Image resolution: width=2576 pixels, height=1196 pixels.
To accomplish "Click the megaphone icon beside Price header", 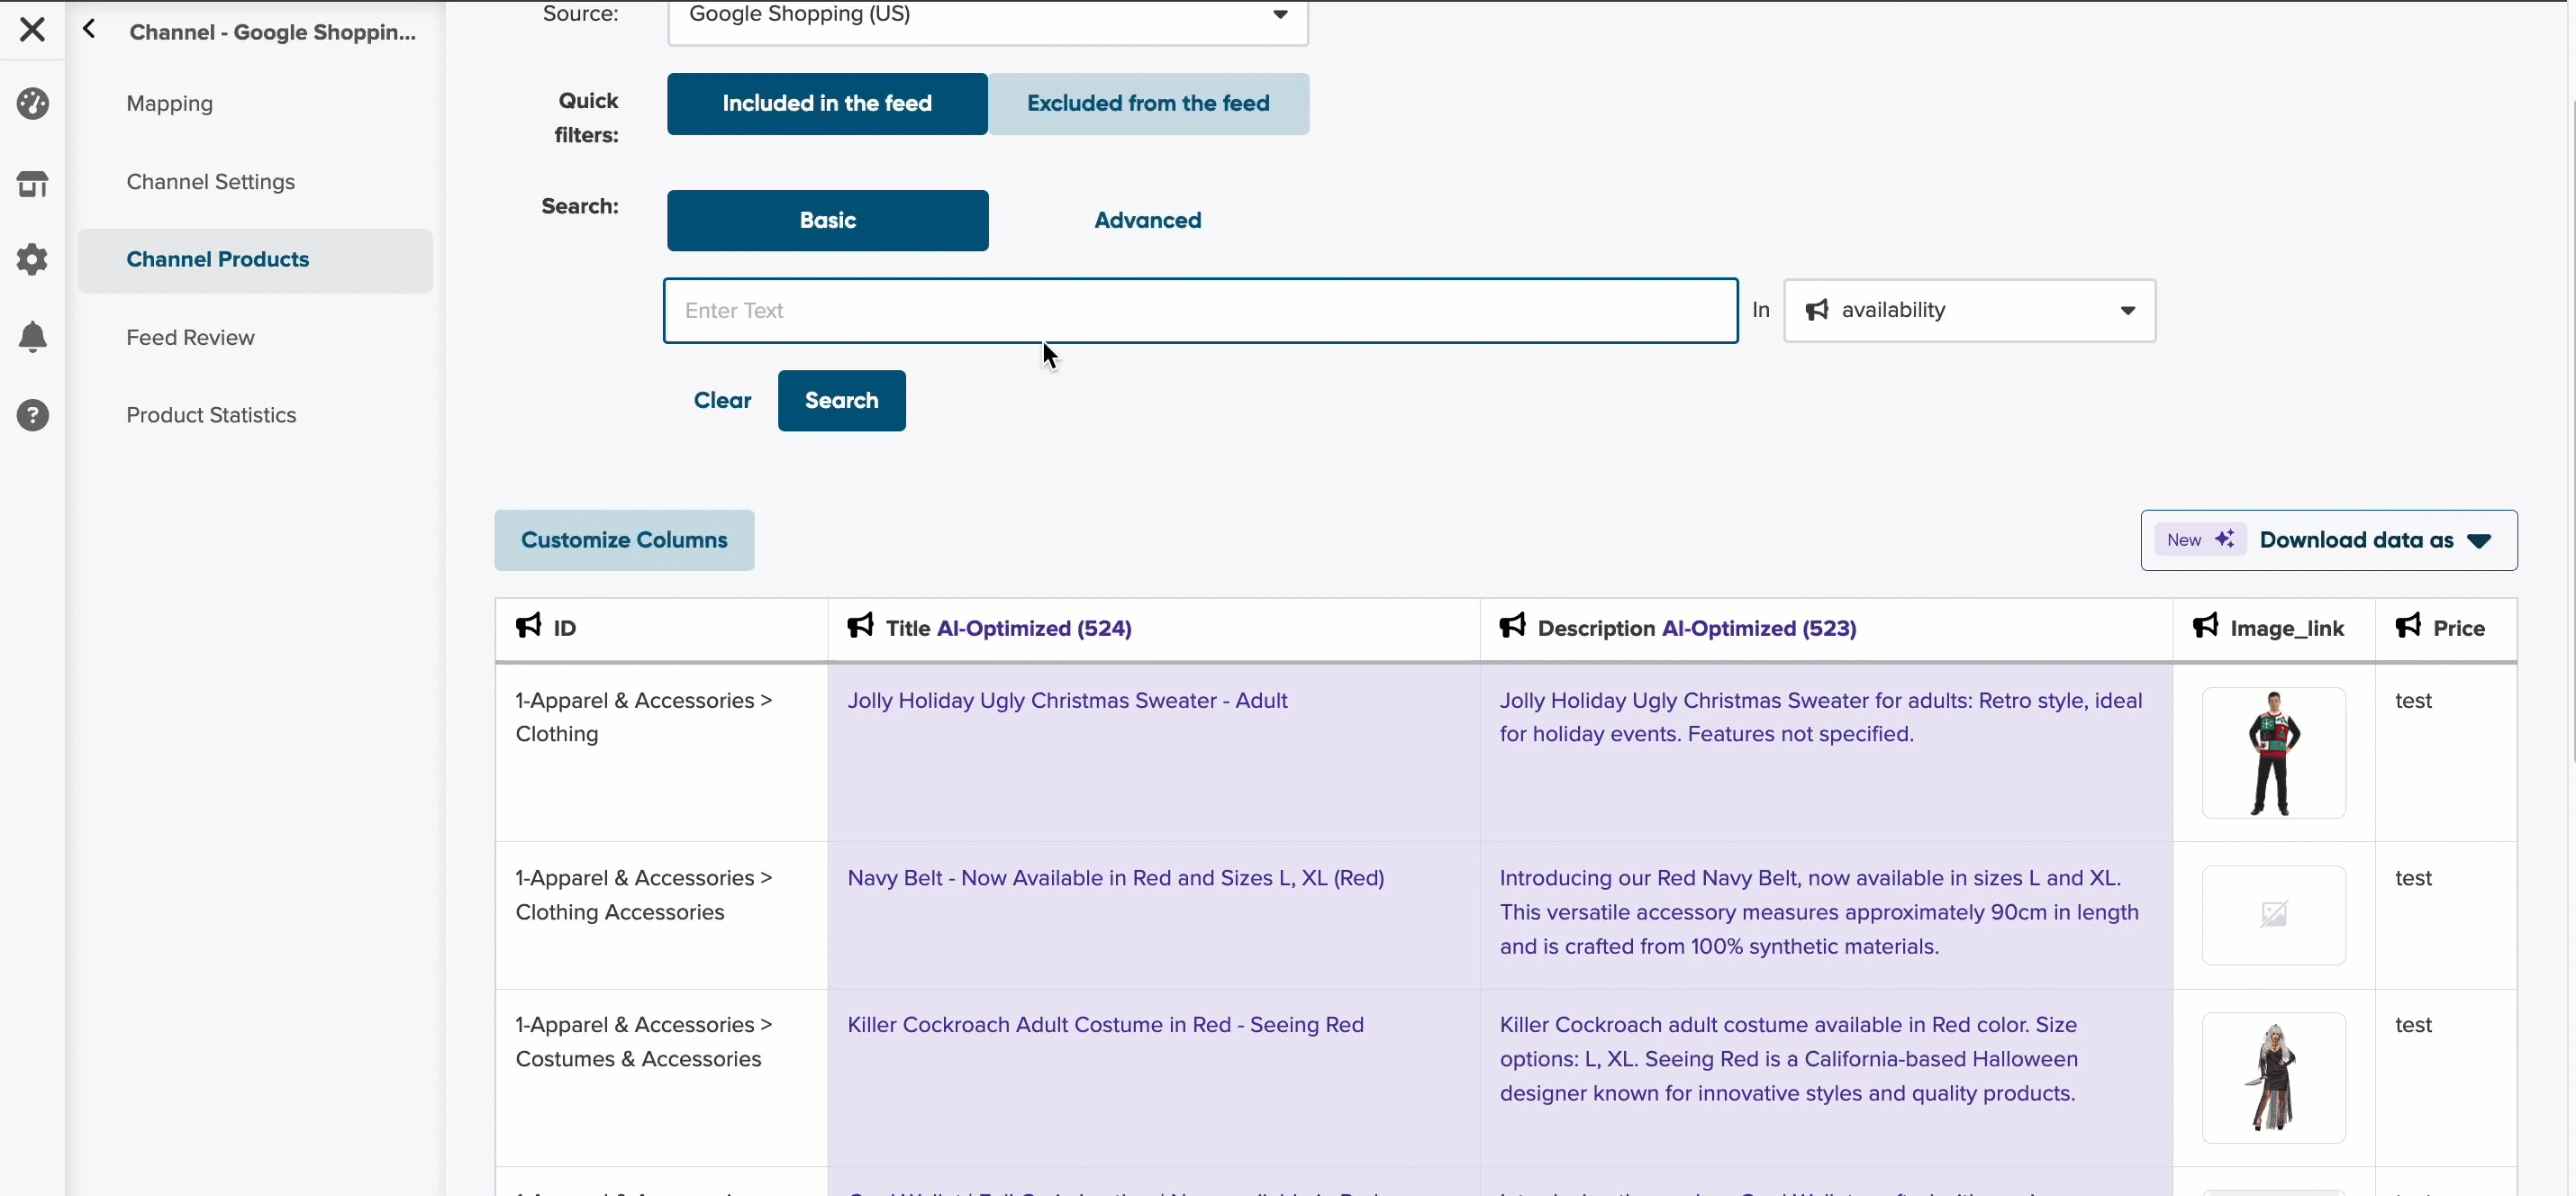I will tap(2408, 626).
